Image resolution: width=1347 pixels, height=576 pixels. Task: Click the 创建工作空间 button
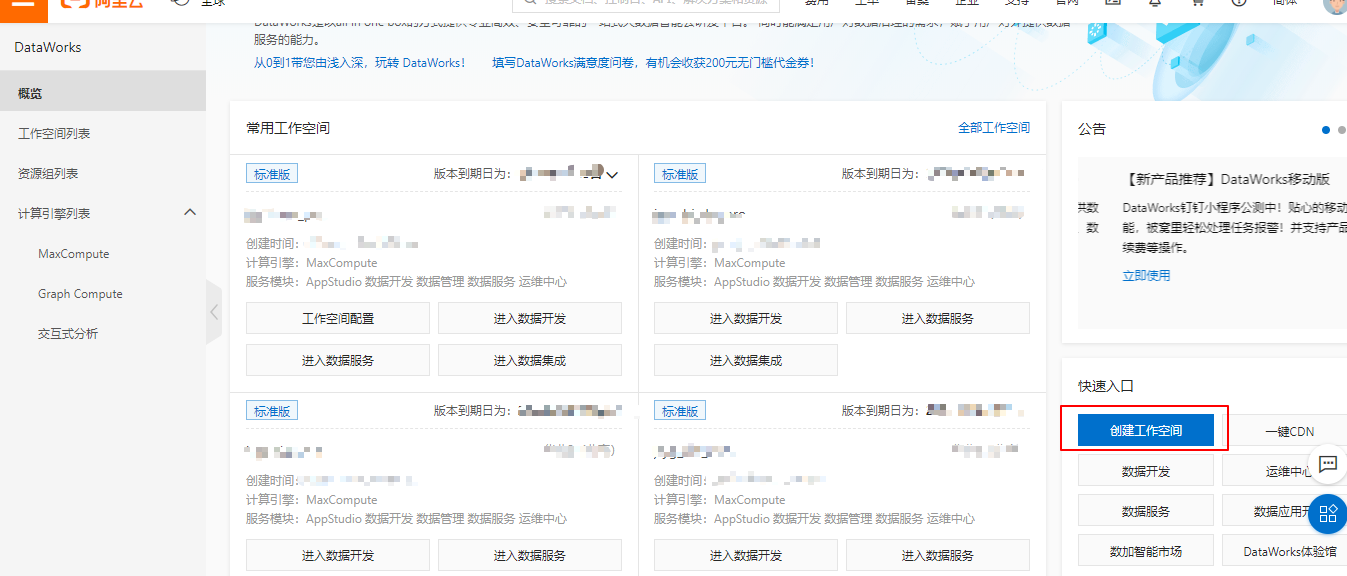(x=1146, y=430)
